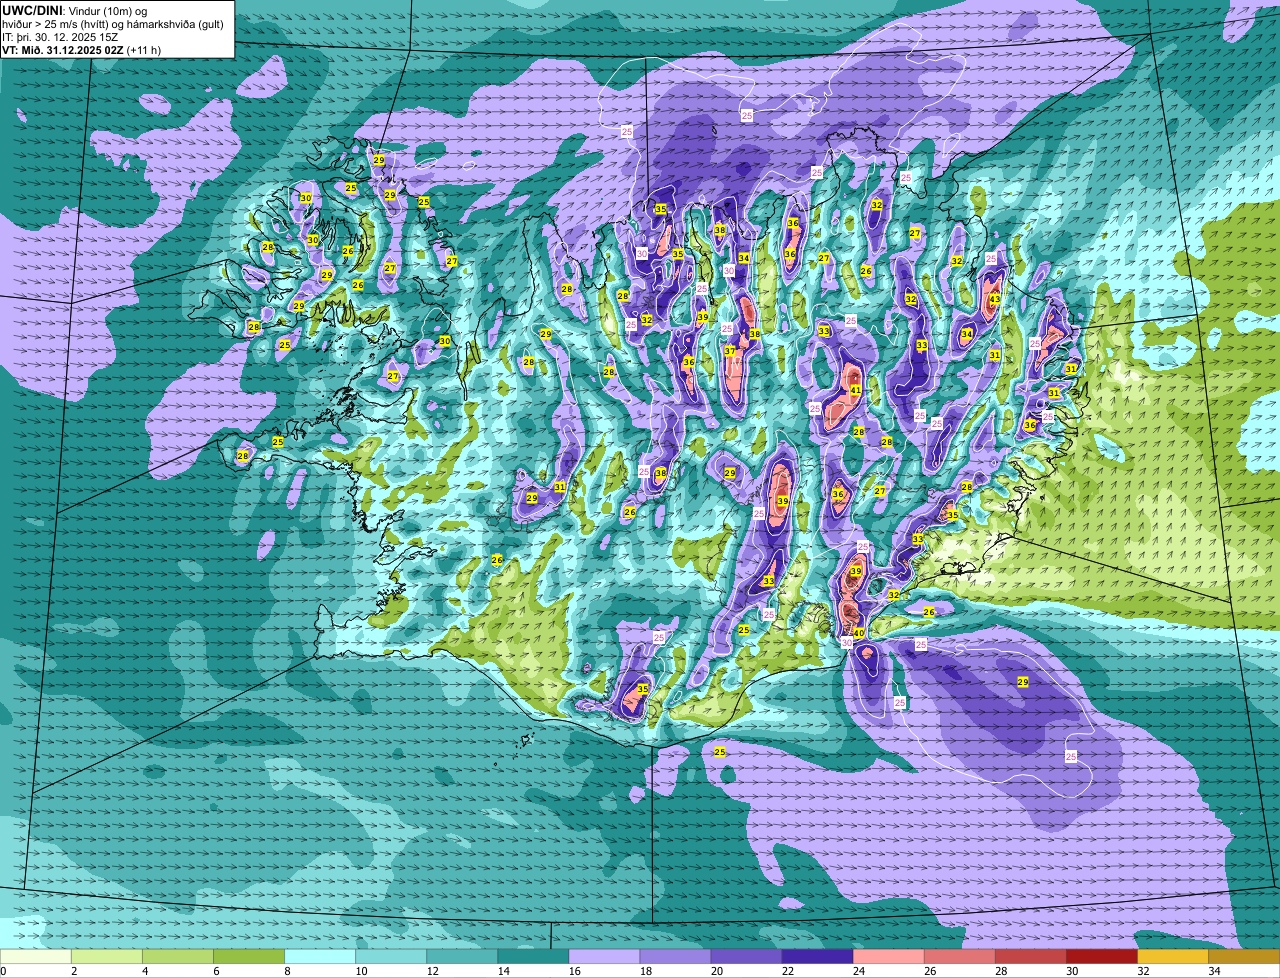Select the line "hviður > 25 m/s (hvítt) og hámarkshviða (gult)"
Screen dimensions: 1280x978
pos(113,23)
